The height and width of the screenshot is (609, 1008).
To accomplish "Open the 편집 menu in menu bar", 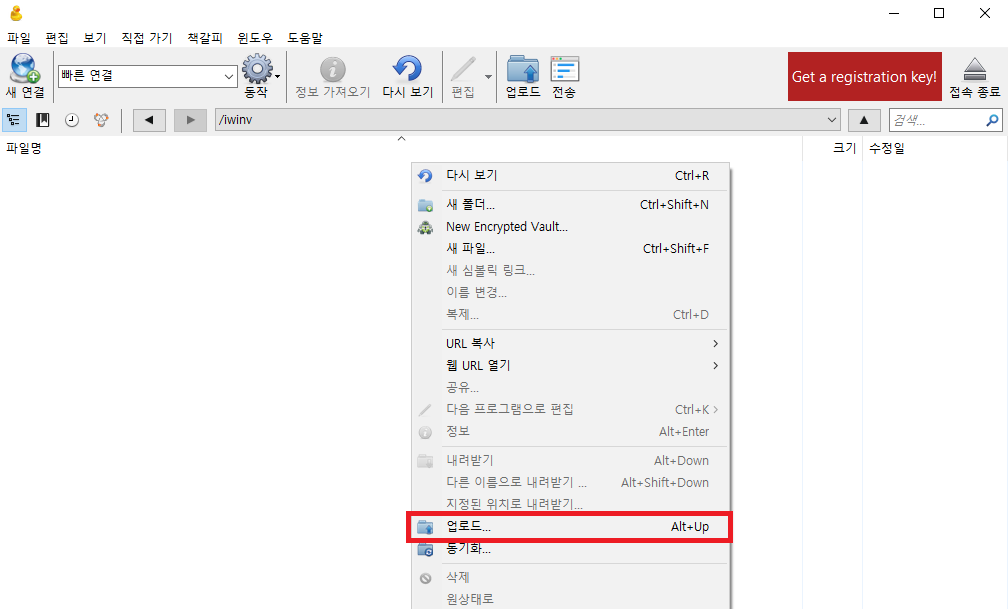I will coord(57,38).
